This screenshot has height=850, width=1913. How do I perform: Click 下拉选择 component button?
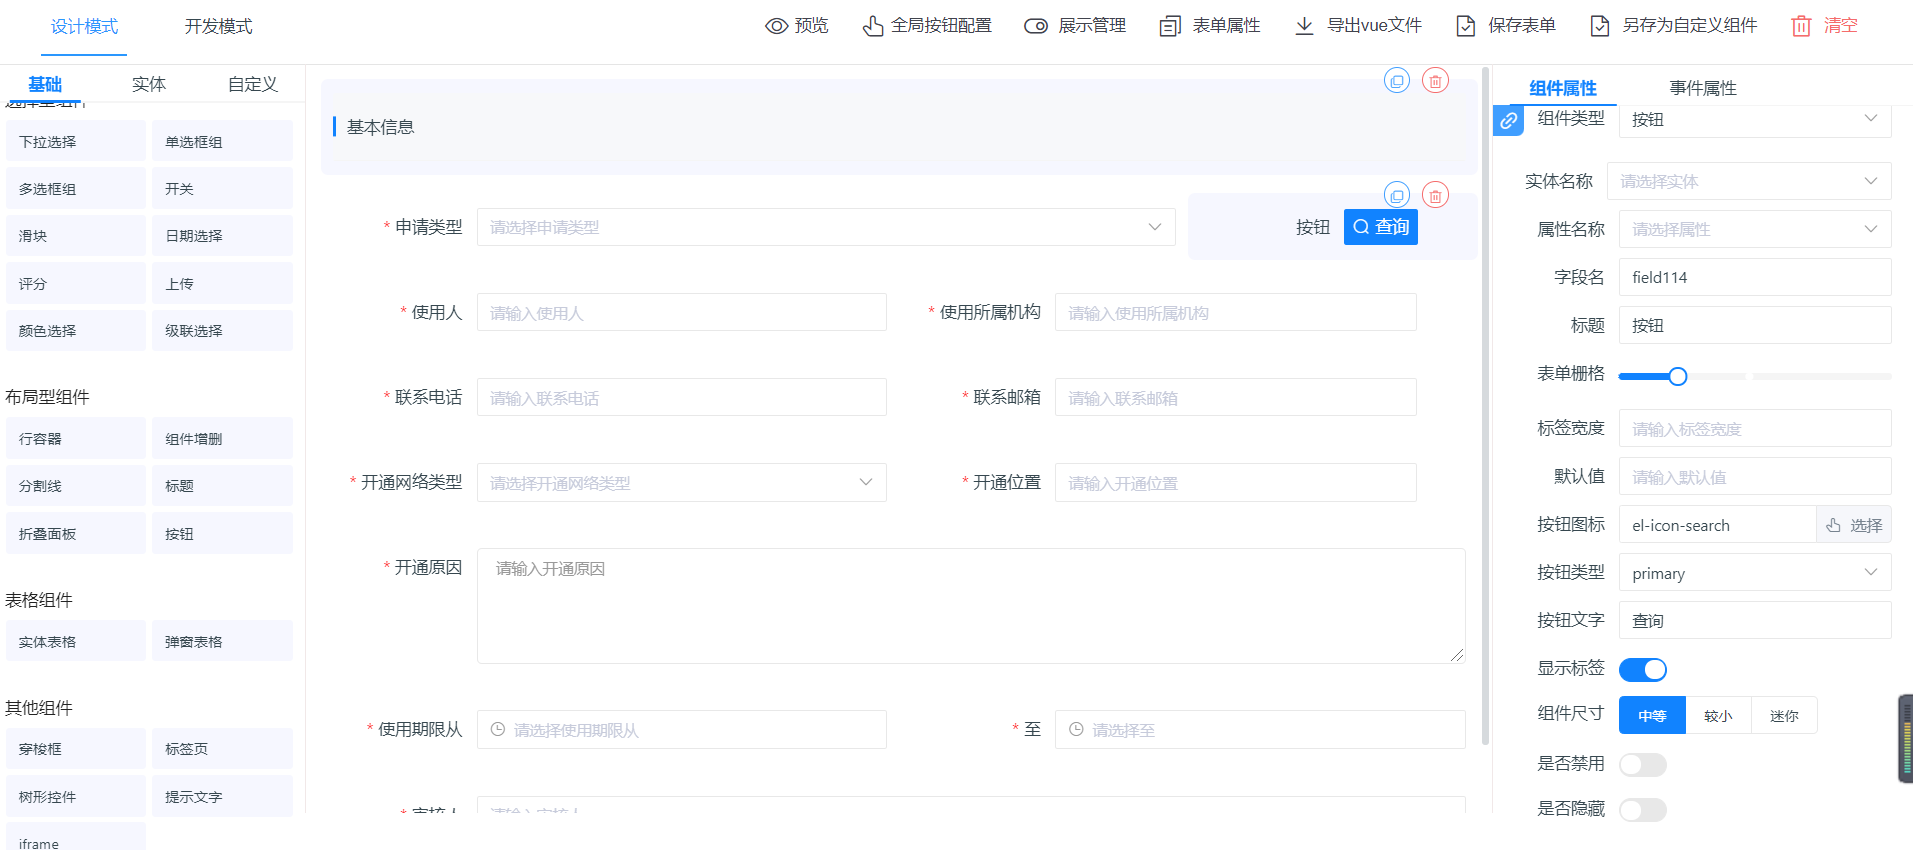click(x=76, y=142)
